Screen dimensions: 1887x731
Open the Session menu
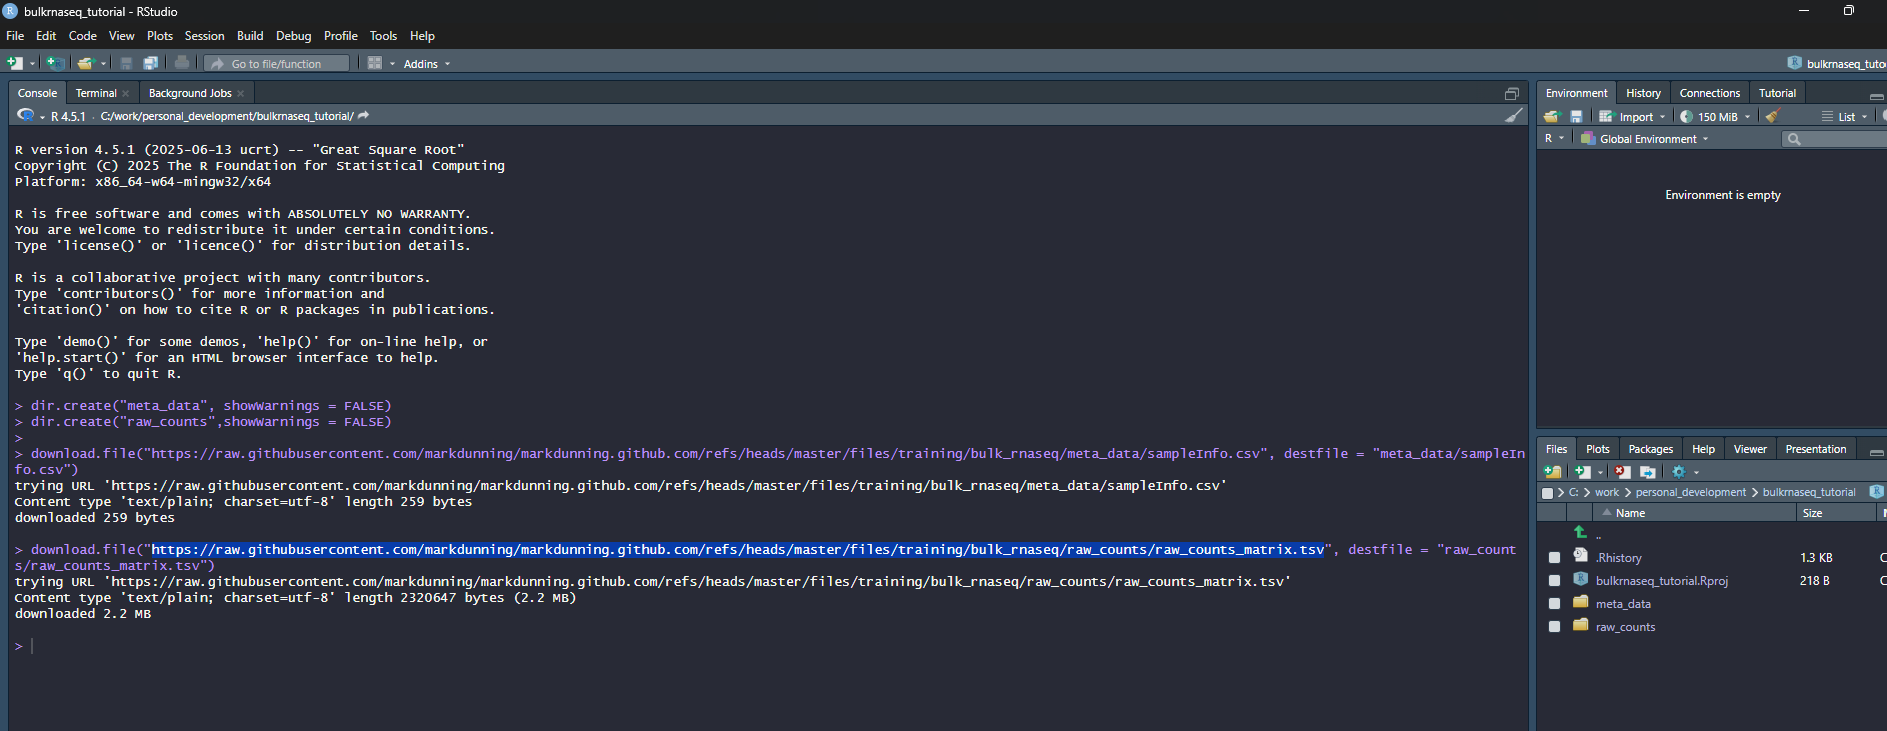coord(204,36)
